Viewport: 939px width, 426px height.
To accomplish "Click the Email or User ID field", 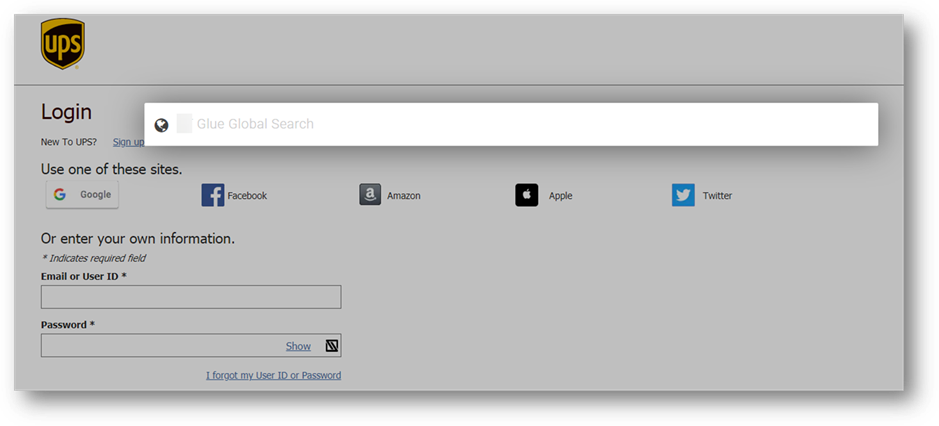I will click(191, 297).
